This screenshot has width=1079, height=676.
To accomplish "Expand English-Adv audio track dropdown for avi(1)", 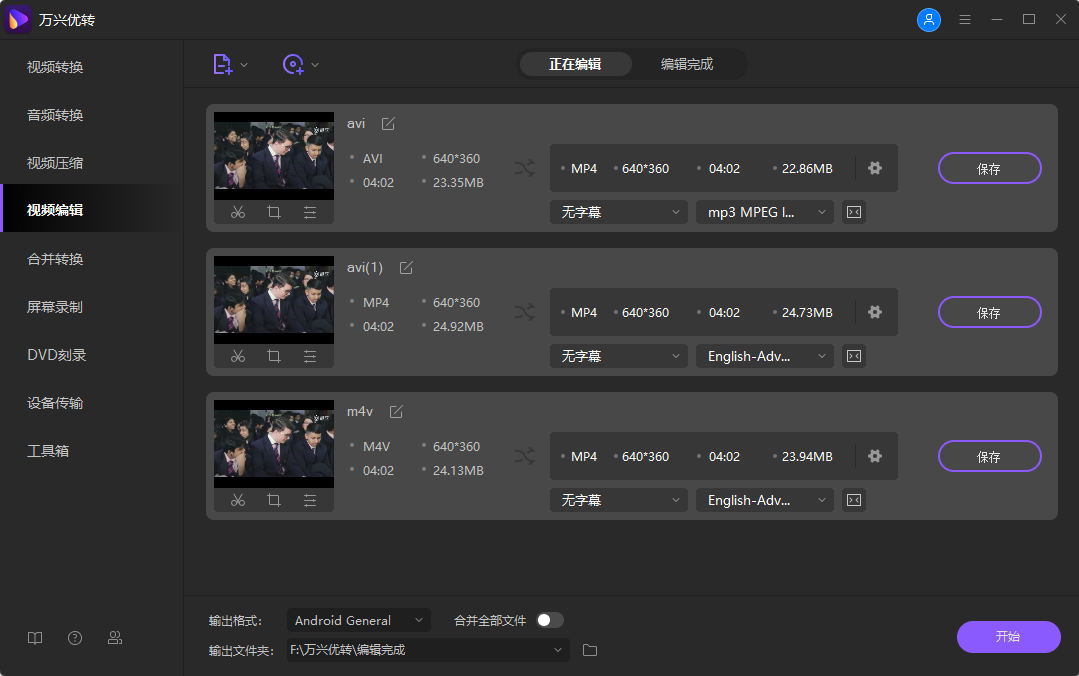I will pos(764,356).
